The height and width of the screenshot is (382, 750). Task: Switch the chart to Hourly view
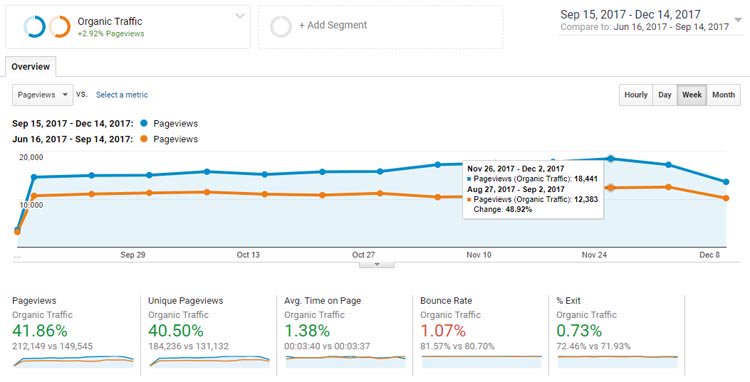pos(636,95)
